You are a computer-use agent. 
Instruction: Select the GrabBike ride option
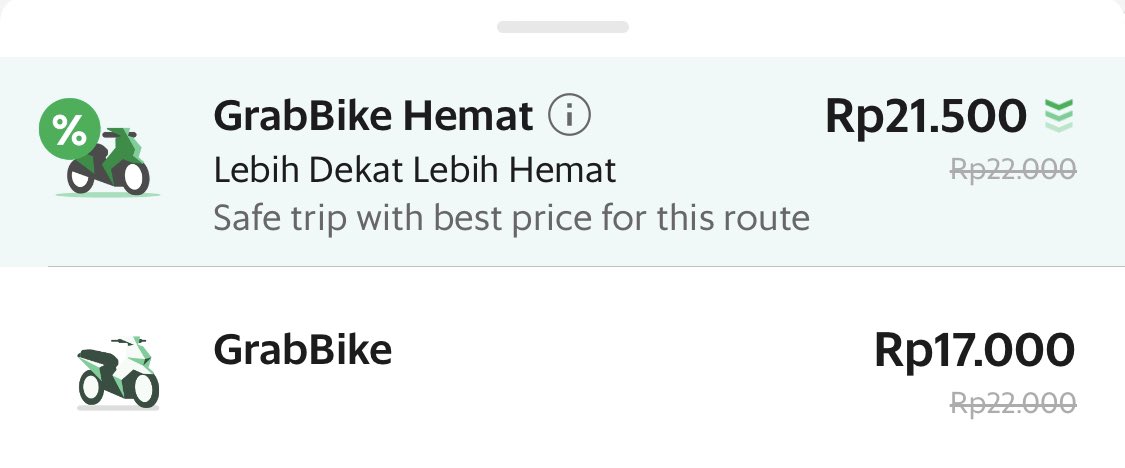coord(562,368)
